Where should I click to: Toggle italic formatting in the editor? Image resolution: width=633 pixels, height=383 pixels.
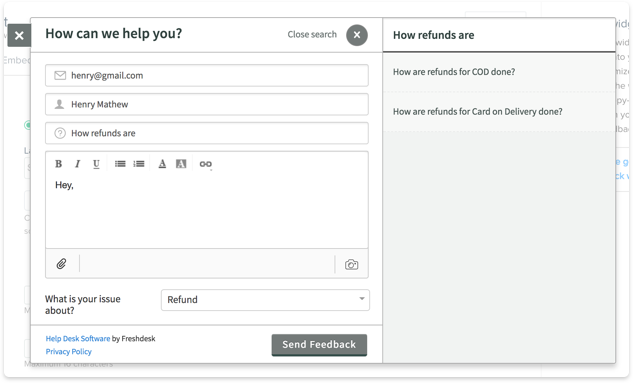[x=78, y=164]
